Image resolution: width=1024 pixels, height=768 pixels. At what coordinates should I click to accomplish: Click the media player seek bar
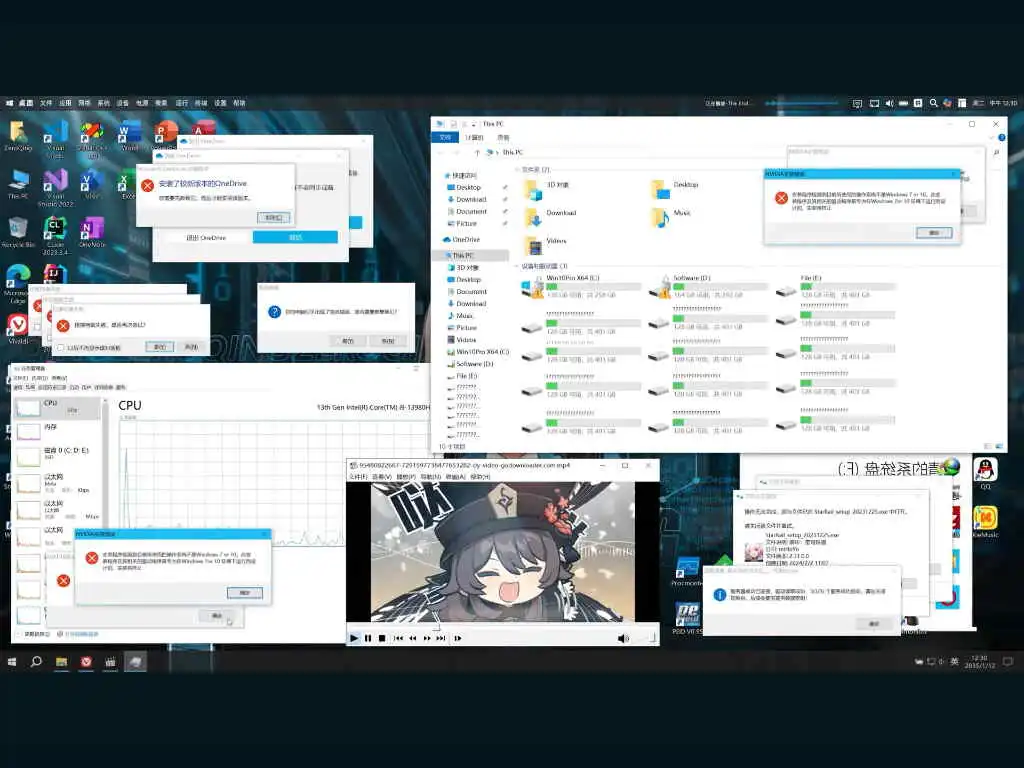(x=502, y=626)
